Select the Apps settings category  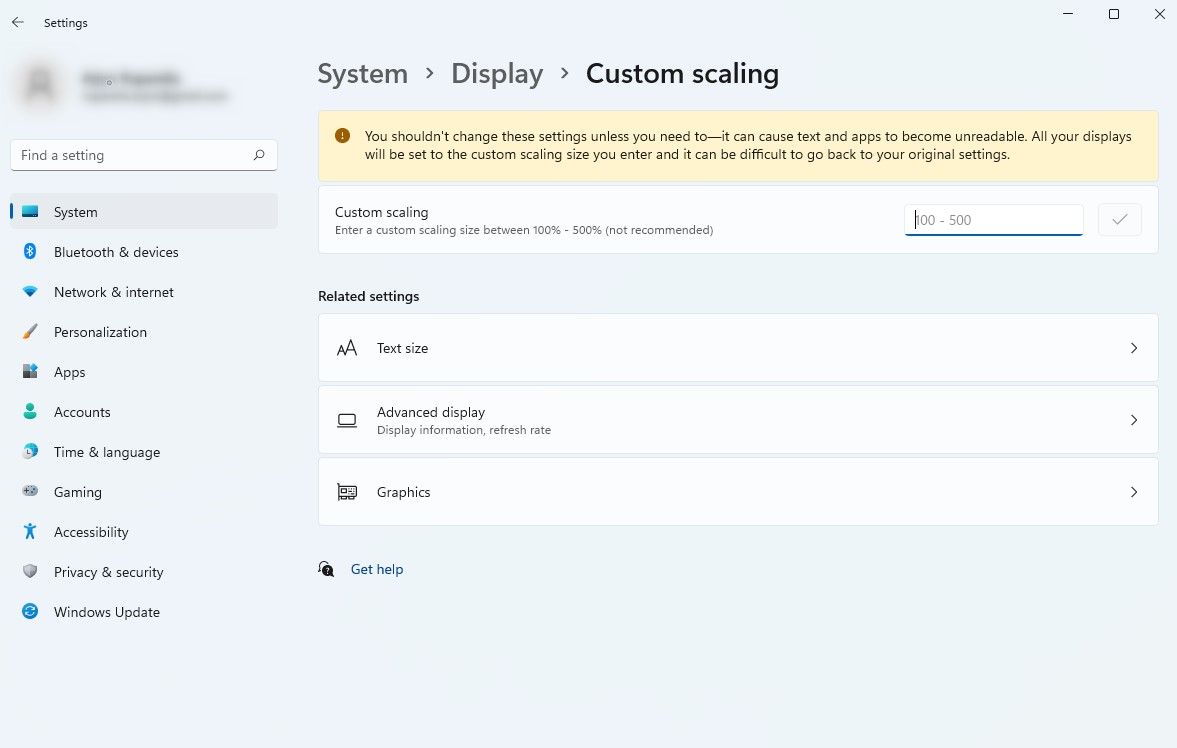coord(144,371)
